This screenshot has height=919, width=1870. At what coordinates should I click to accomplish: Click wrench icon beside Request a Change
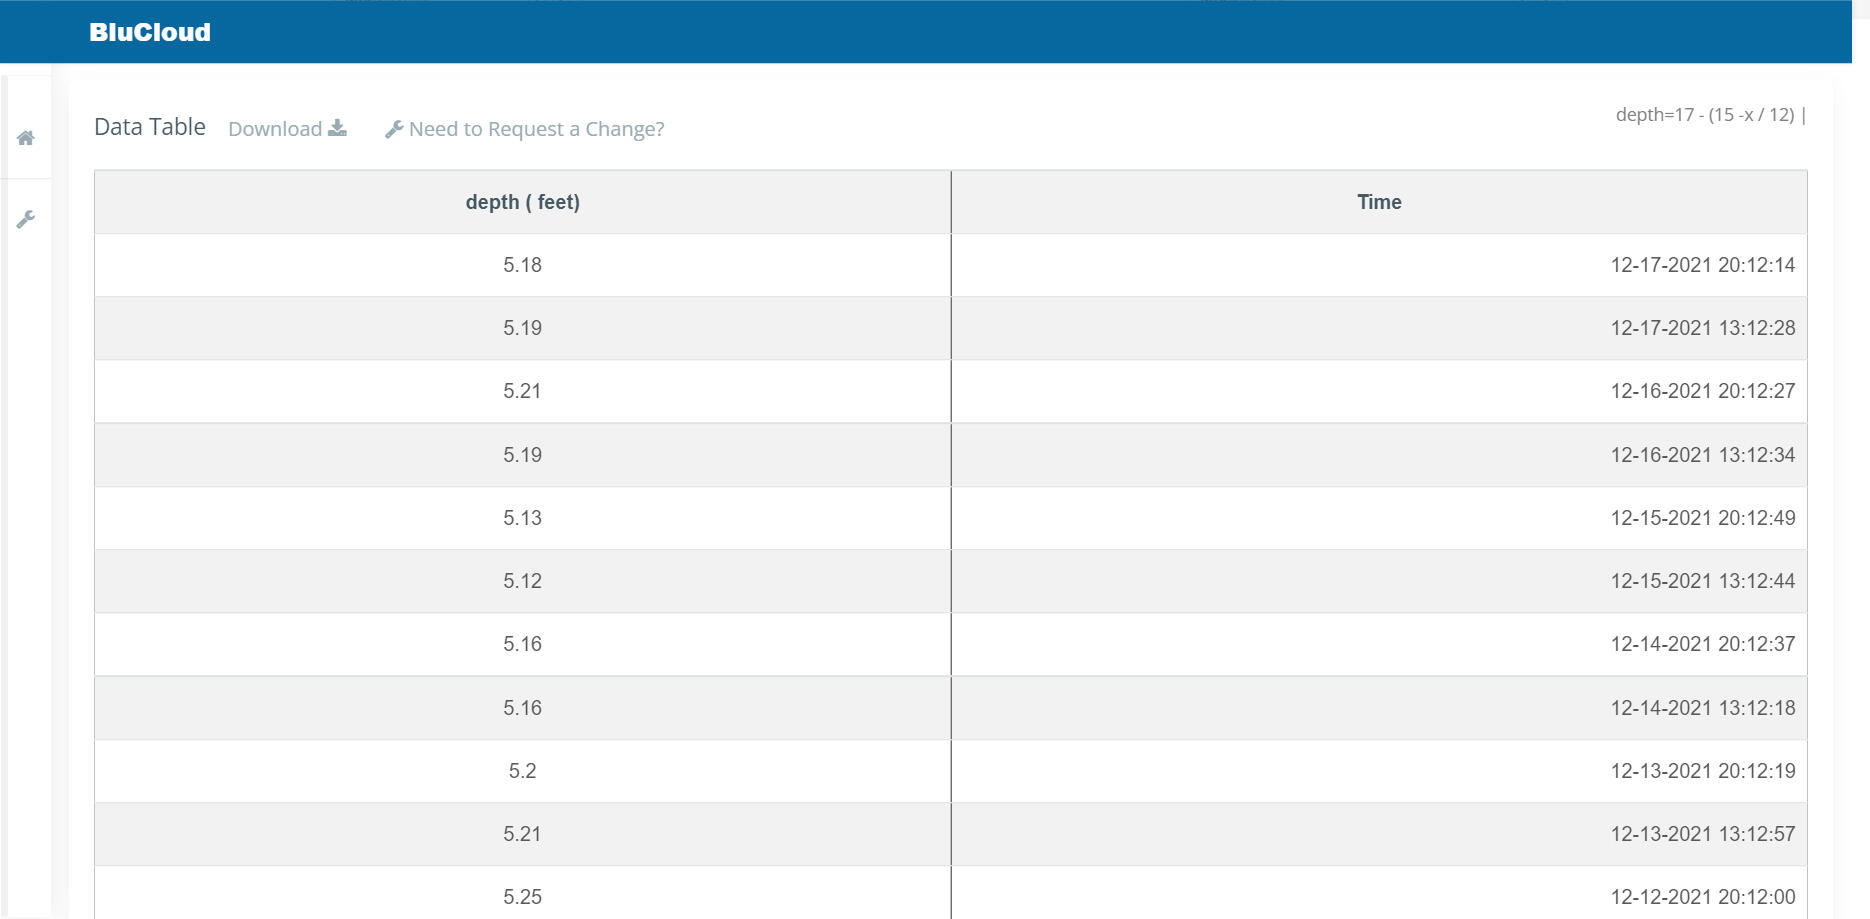pyautogui.click(x=394, y=129)
